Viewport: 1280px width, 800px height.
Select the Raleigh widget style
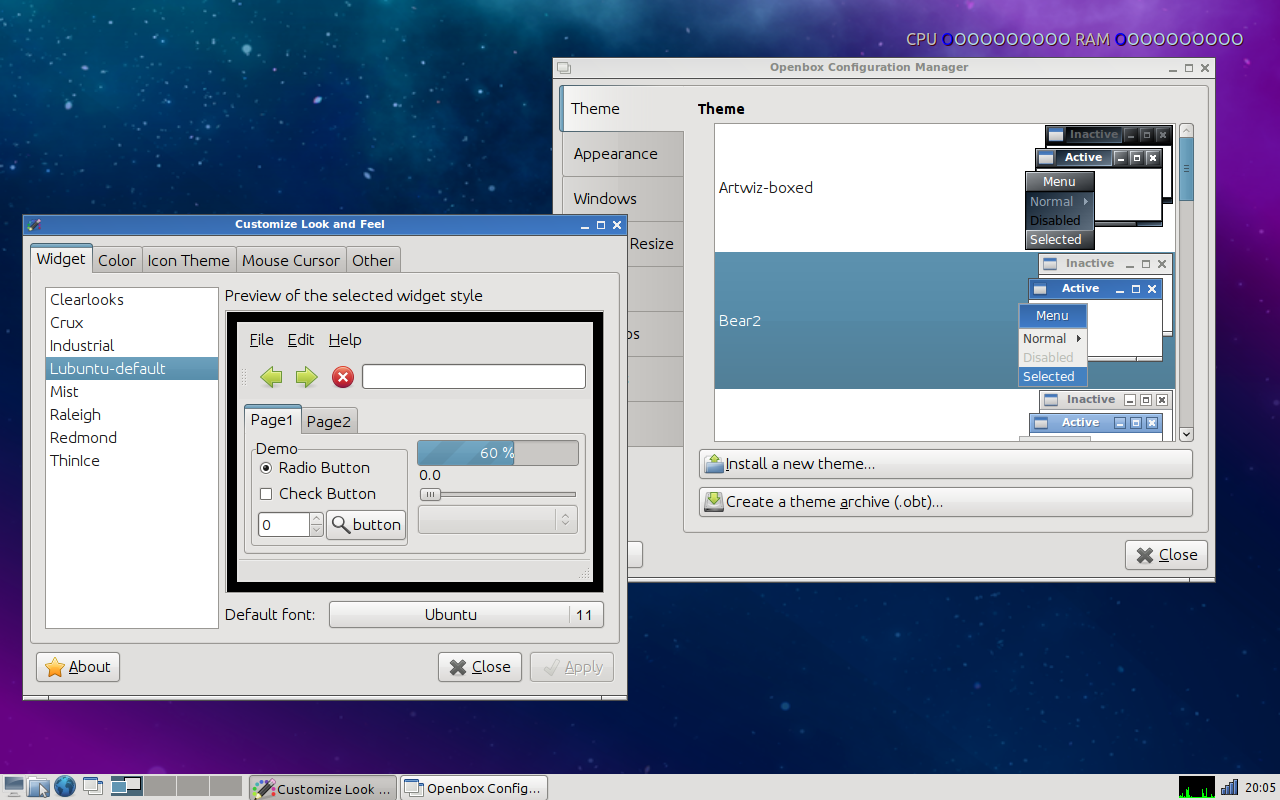point(132,415)
